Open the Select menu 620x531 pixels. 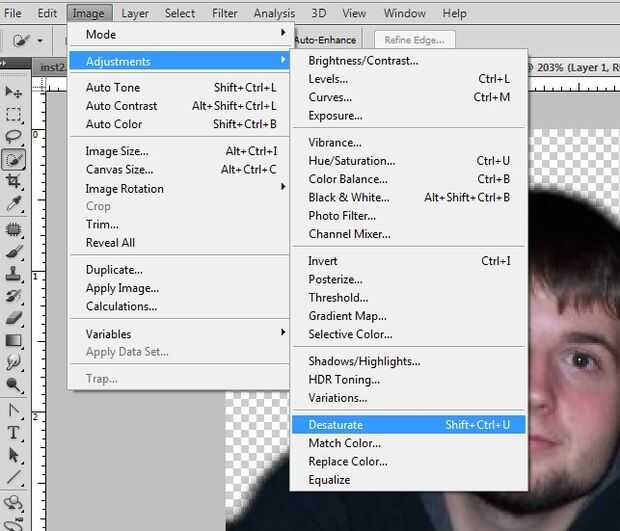tap(180, 13)
